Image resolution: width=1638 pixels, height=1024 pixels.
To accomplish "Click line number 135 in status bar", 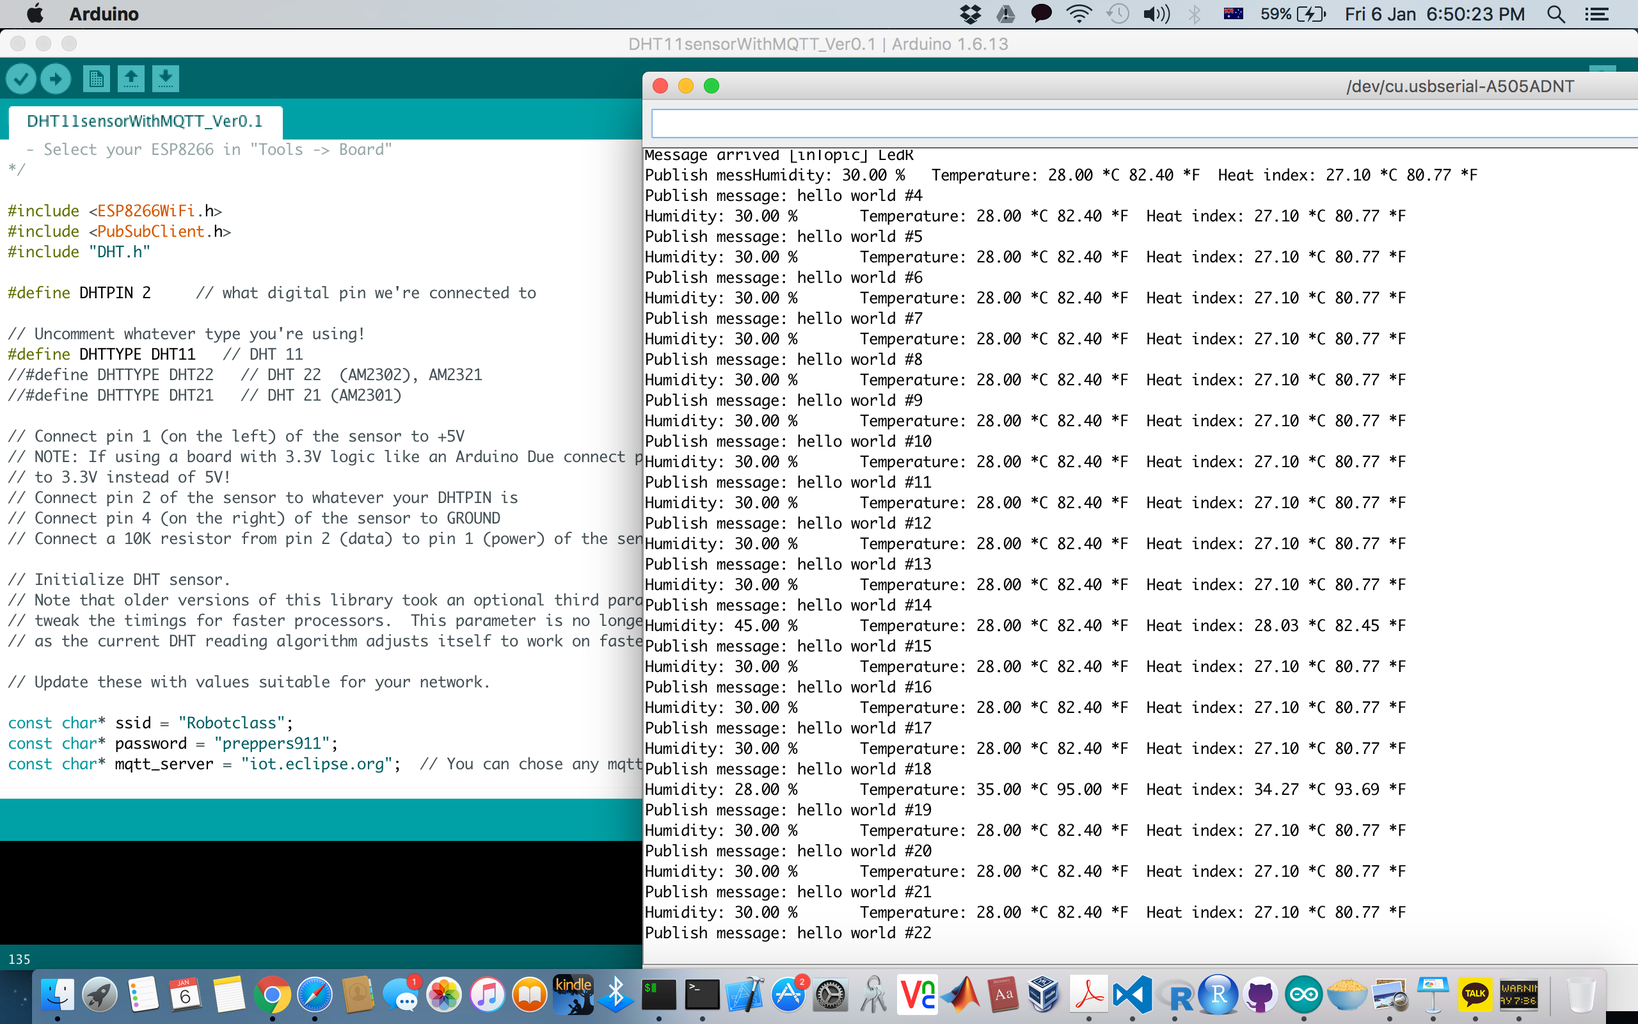I will pos(19,959).
